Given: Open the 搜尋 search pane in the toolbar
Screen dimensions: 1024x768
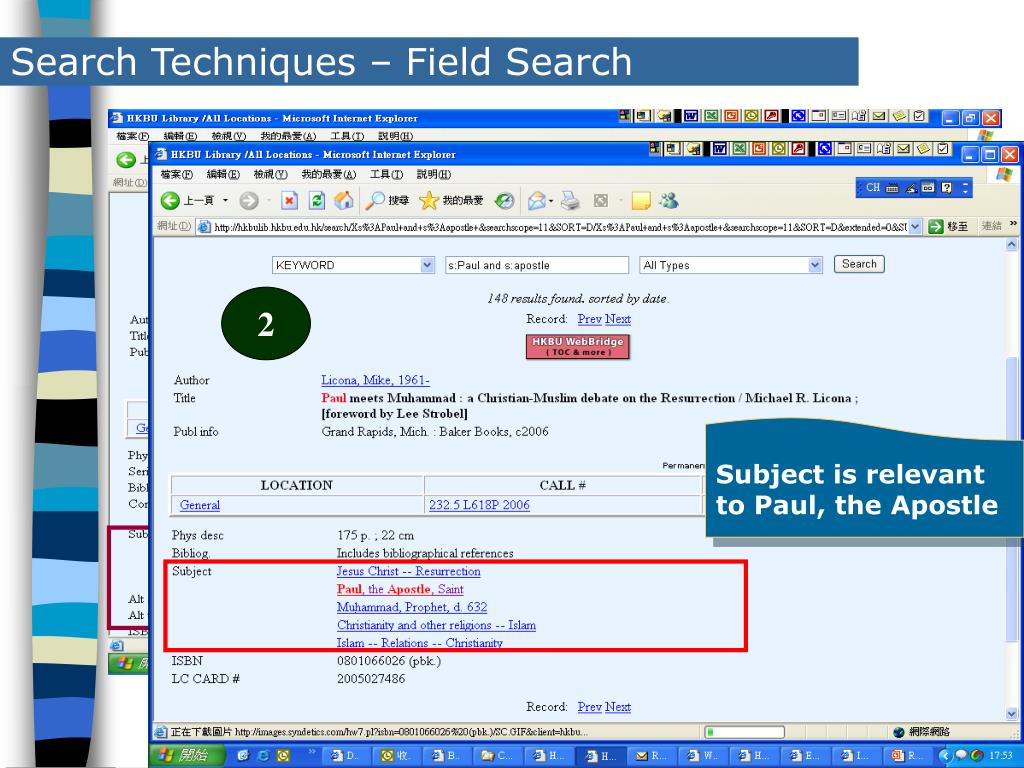Looking at the screenshot, I should click(x=387, y=200).
